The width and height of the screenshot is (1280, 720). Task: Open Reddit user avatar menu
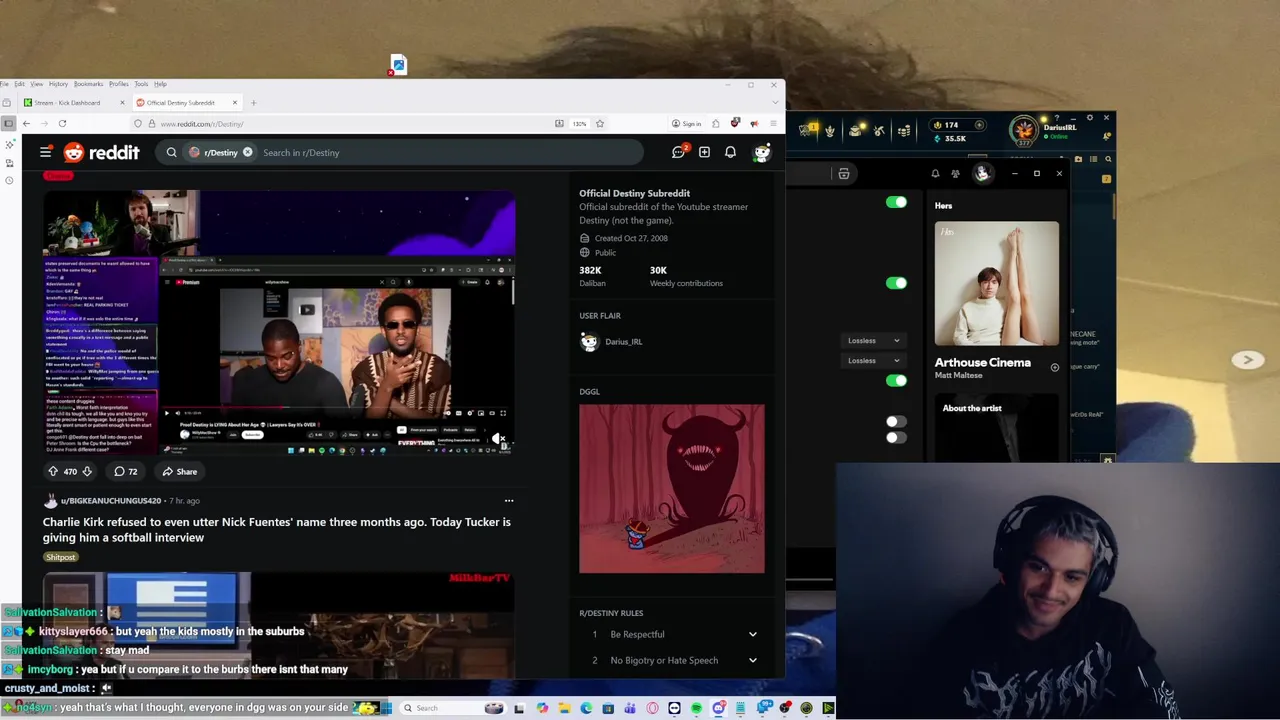click(x=762, y=152)
